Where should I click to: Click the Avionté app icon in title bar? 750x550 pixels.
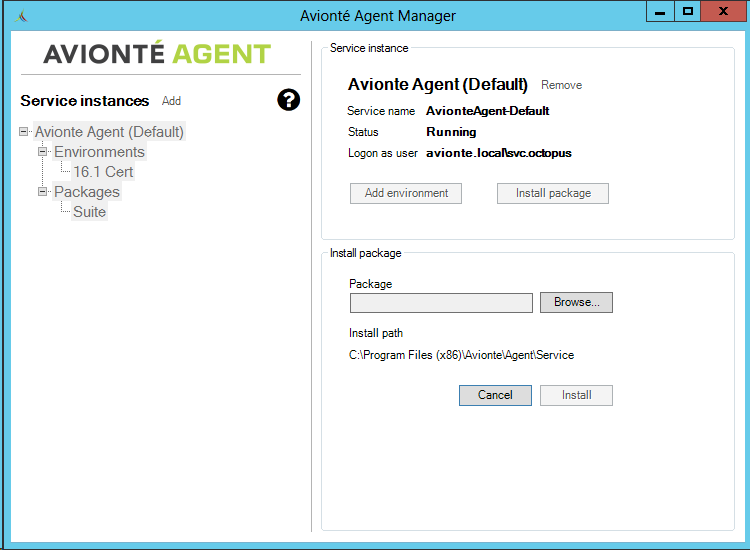pyautogui.click(x=21, y=16)
